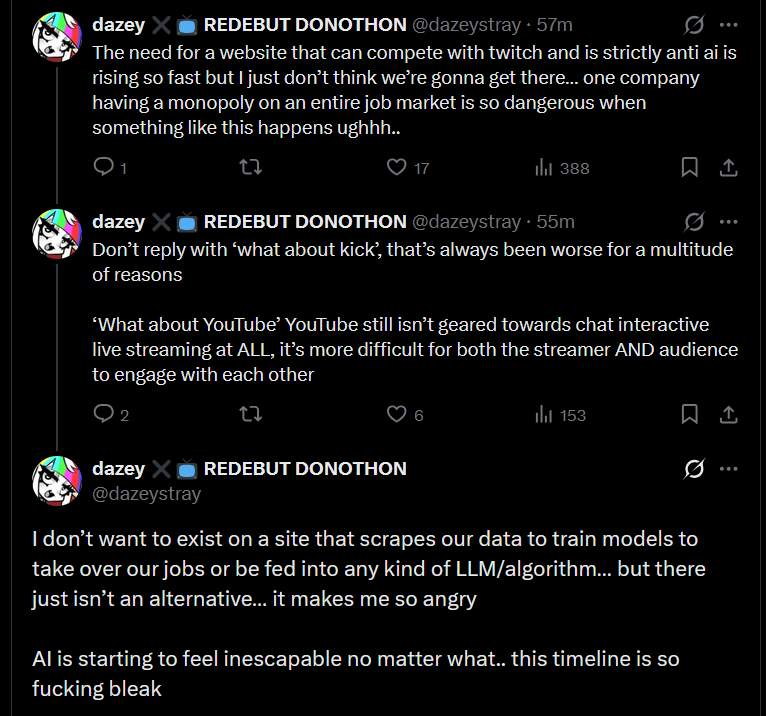Open the 57m timestamp link
The width and height of the screenshot is (766, 716).
pos(554,24)
